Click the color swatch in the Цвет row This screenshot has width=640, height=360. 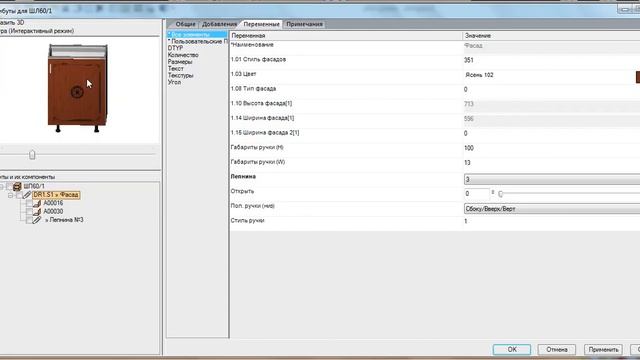(x=638, y=77)
